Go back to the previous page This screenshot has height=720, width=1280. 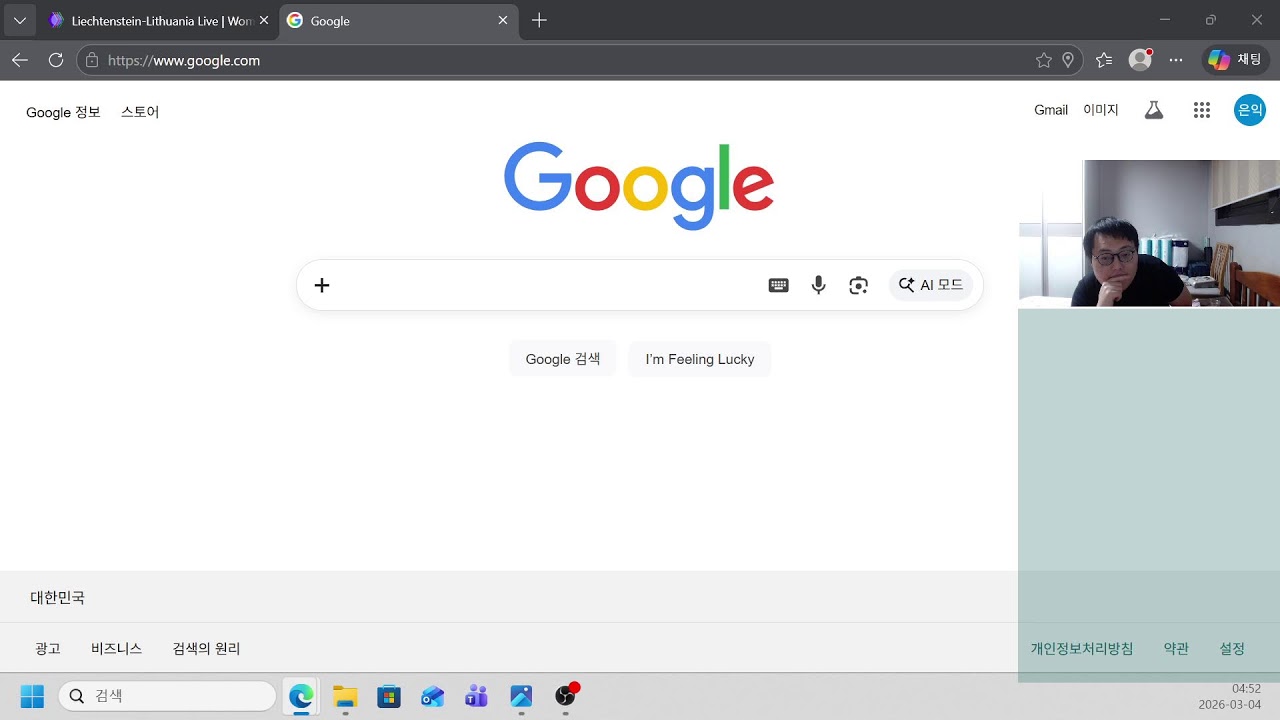(x=20, y=60)
